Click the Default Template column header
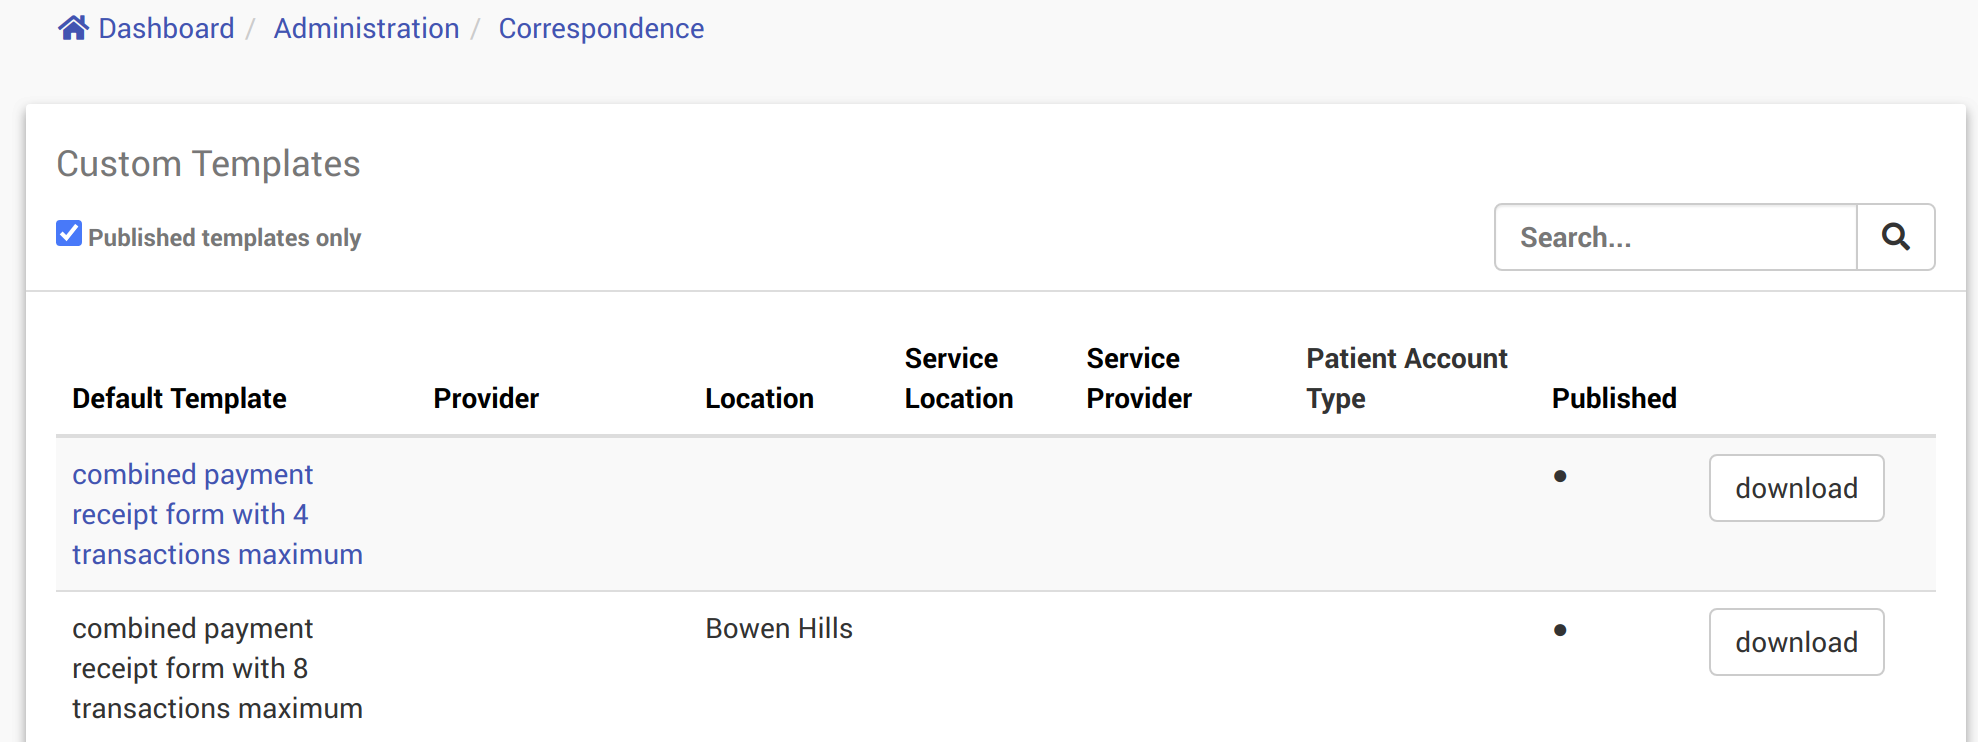The width and height of the screenshot is (1978, 742). (179, 398)
